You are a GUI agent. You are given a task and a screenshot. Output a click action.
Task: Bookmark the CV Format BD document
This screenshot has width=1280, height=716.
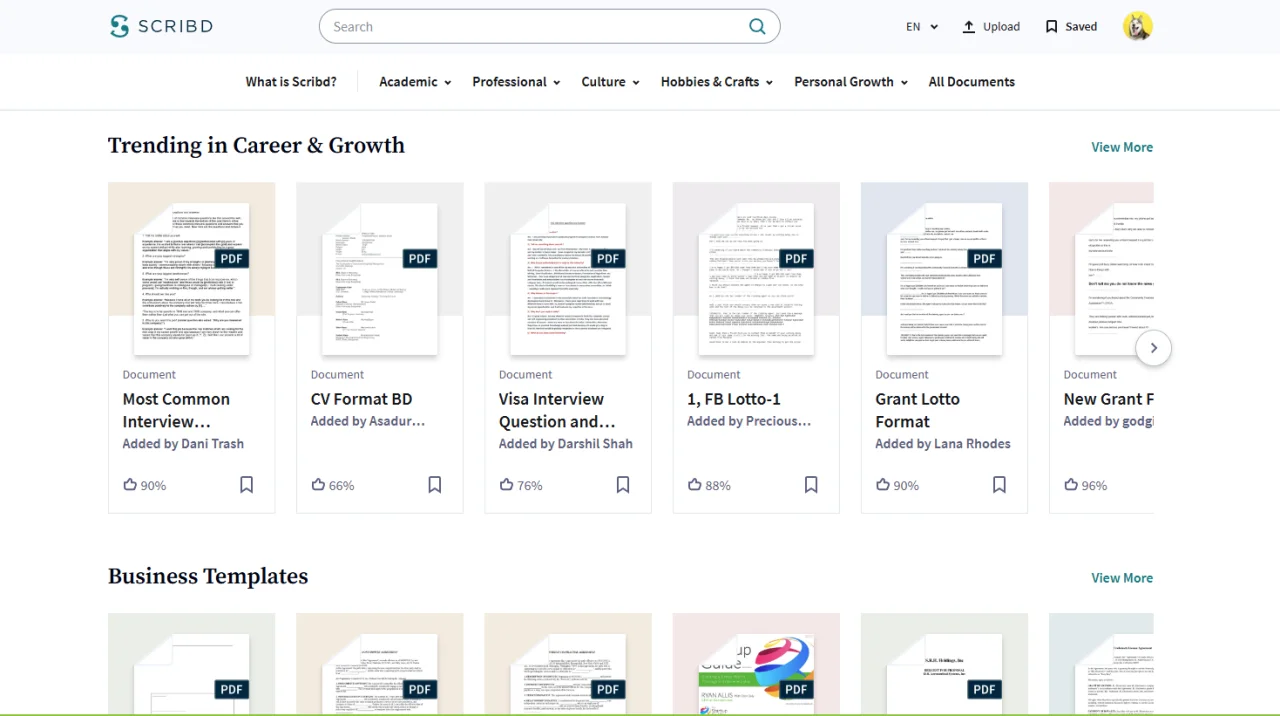[434, 485]
